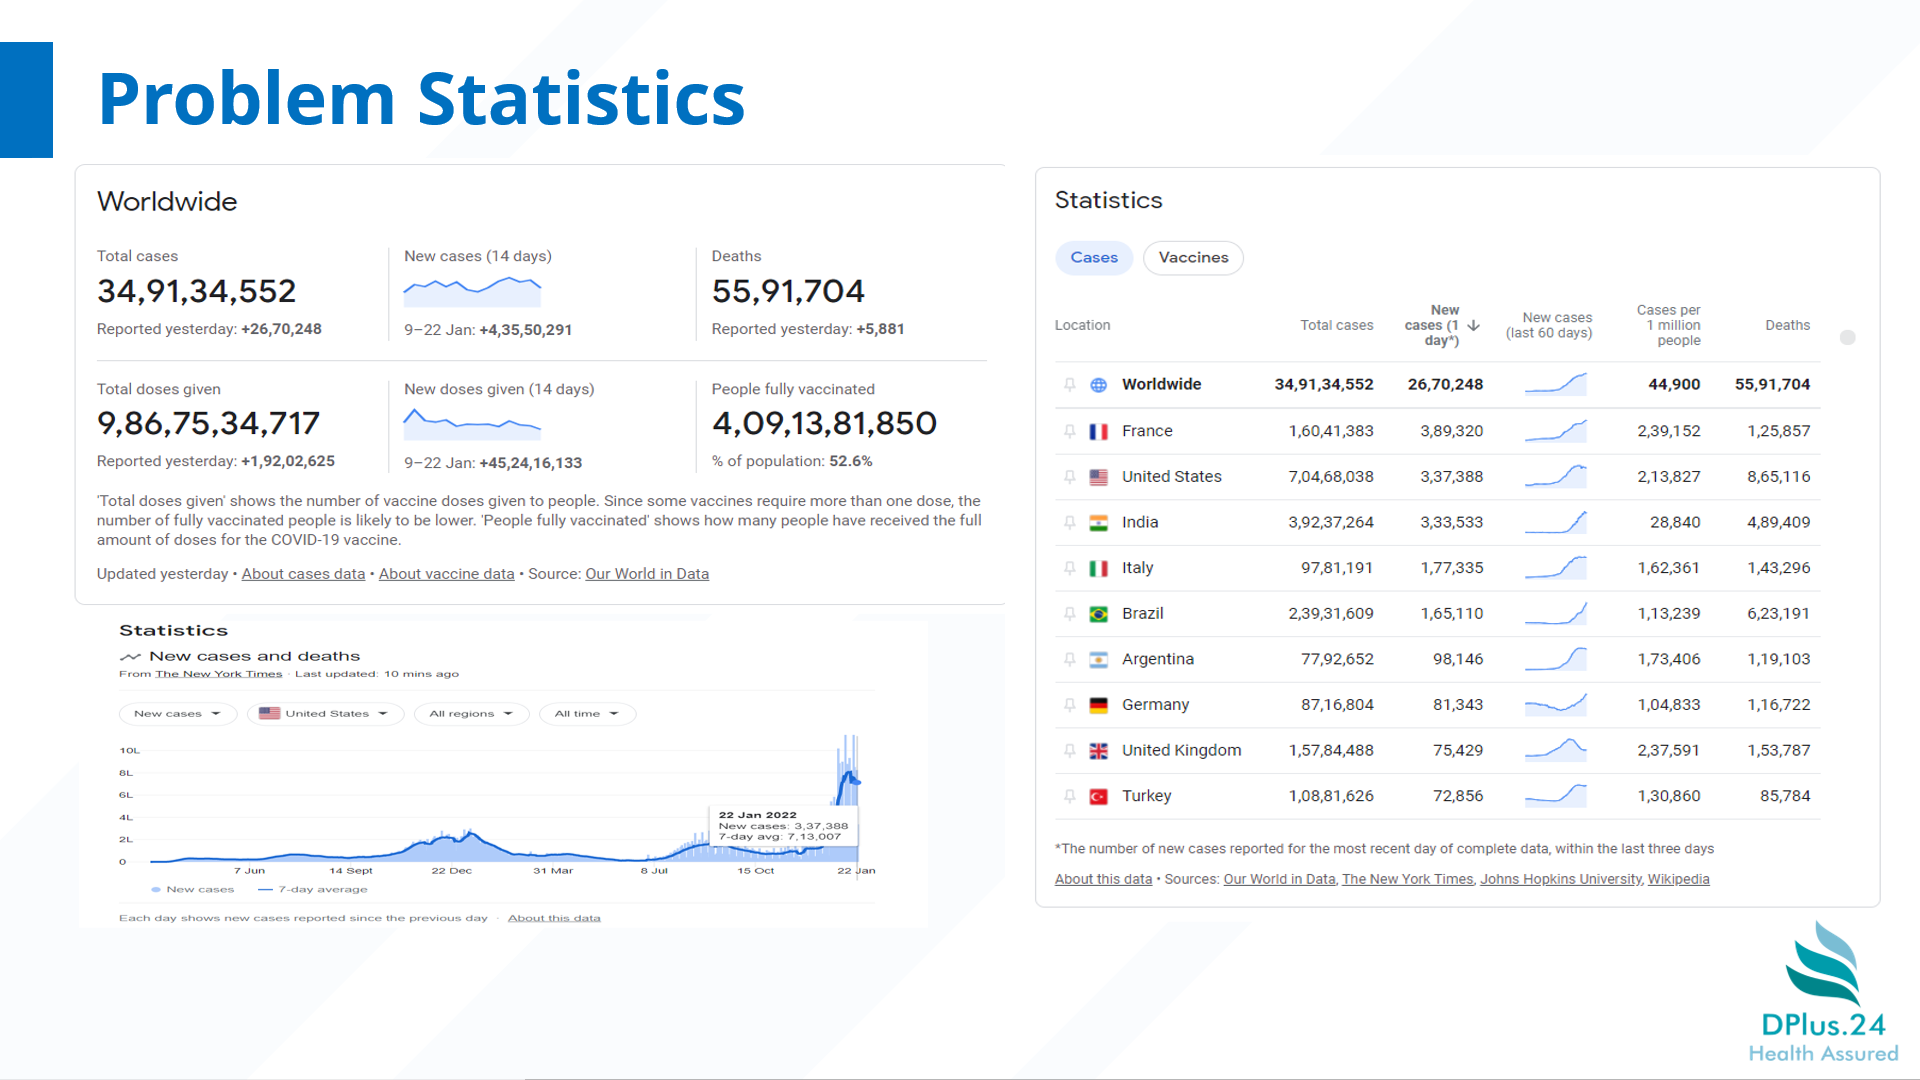Click the Worldwide globe icon

1098,385
